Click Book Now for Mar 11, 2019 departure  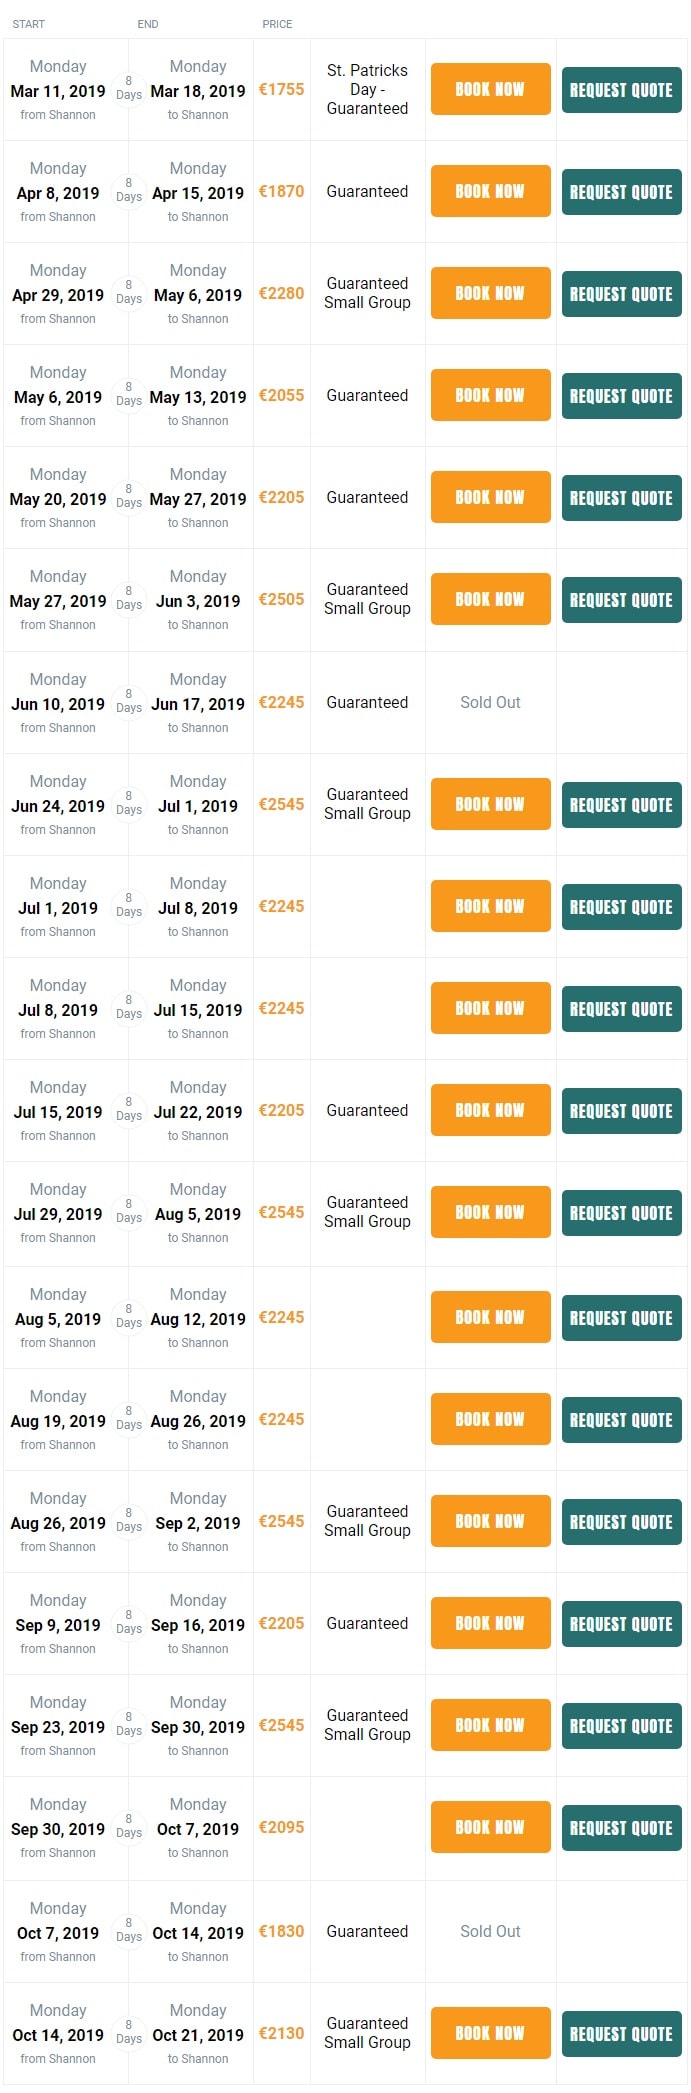[490, 89]
